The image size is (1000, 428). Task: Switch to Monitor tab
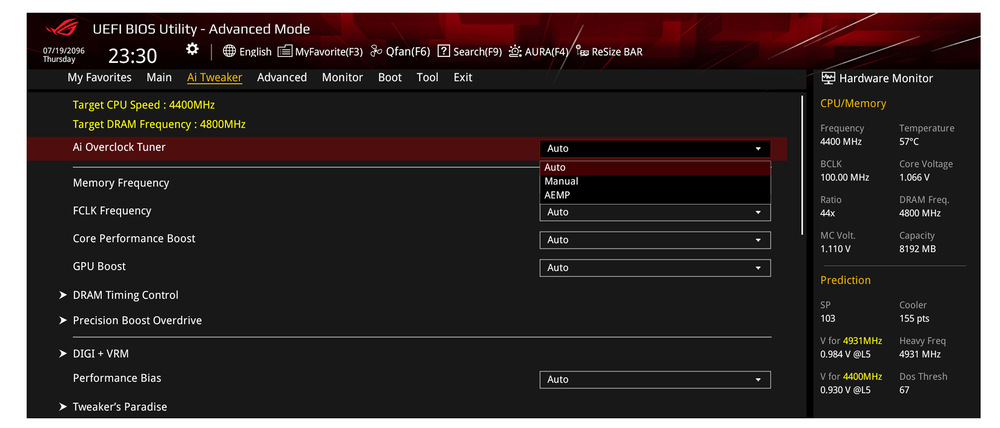pyautogui.click(x=342, y=77)
